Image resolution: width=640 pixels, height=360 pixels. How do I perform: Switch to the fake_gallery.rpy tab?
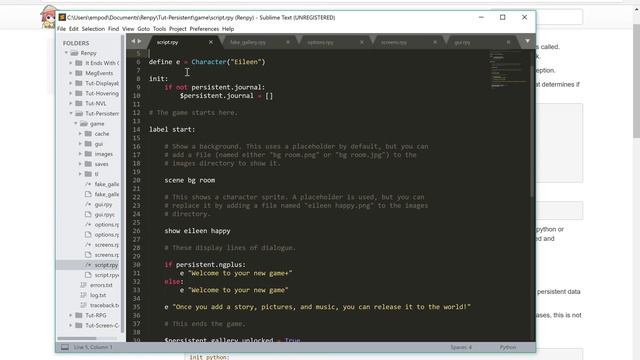click(248, 42)
